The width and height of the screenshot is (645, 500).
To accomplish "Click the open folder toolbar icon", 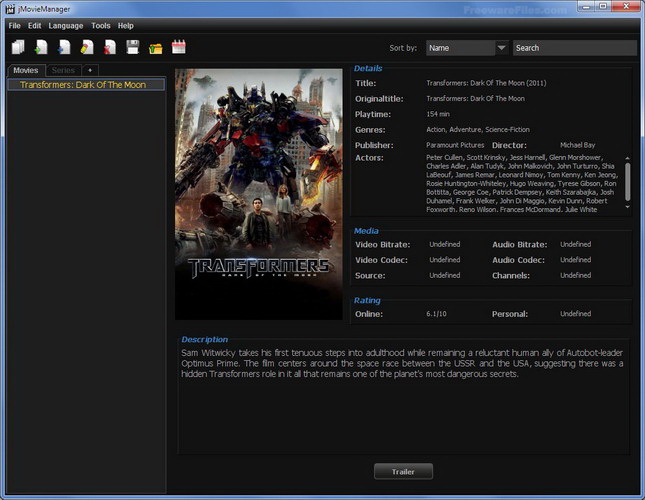I will point(155,47).
